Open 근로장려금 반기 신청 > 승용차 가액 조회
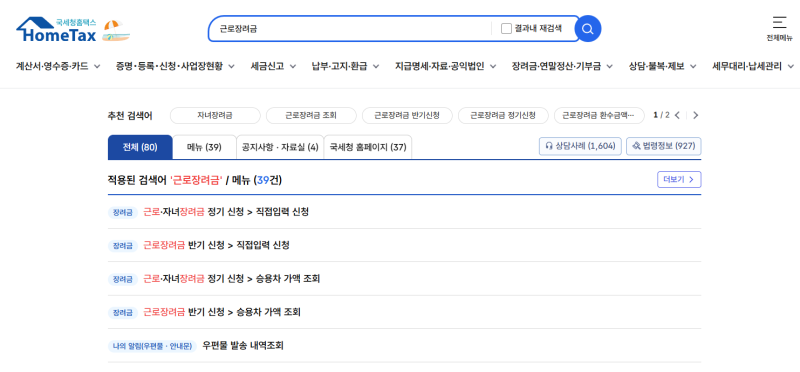The width and height of the screenshot is (800, 372). click(x=222, y=312)
